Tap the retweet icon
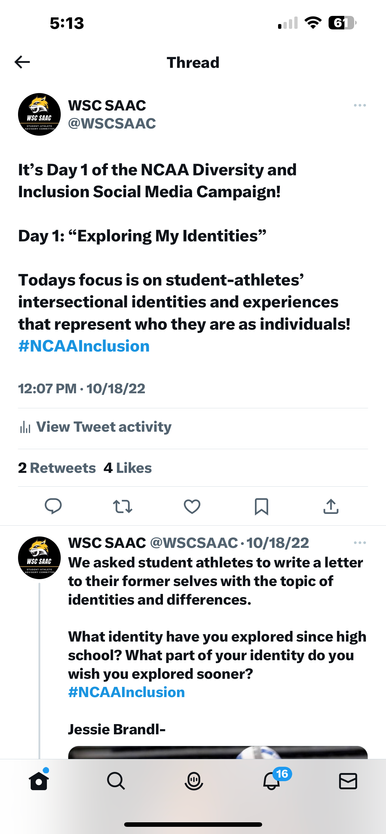Screen dimensions: 386x834 click(x=123, y=506)
